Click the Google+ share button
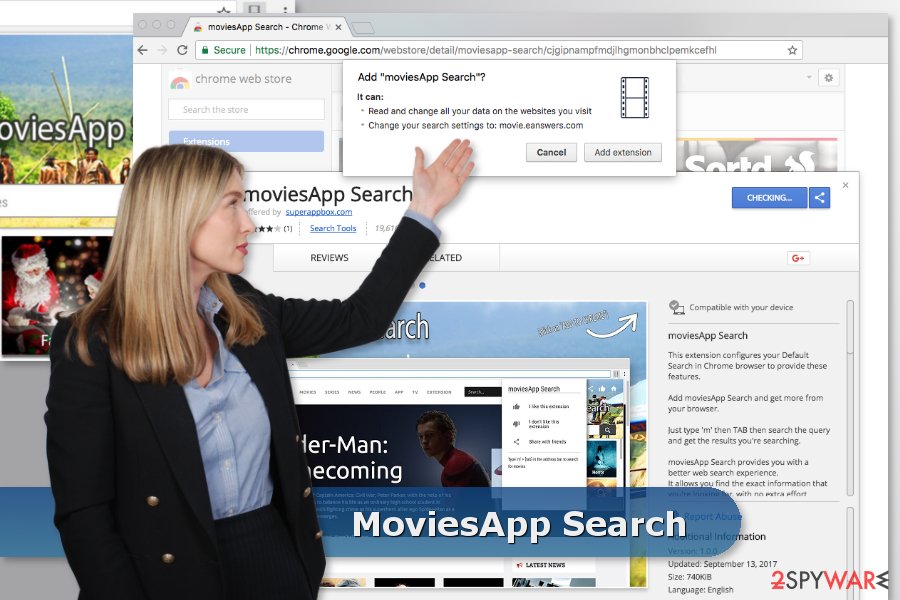The height and width of the screenshot is (600, 900). pos(798,258)
